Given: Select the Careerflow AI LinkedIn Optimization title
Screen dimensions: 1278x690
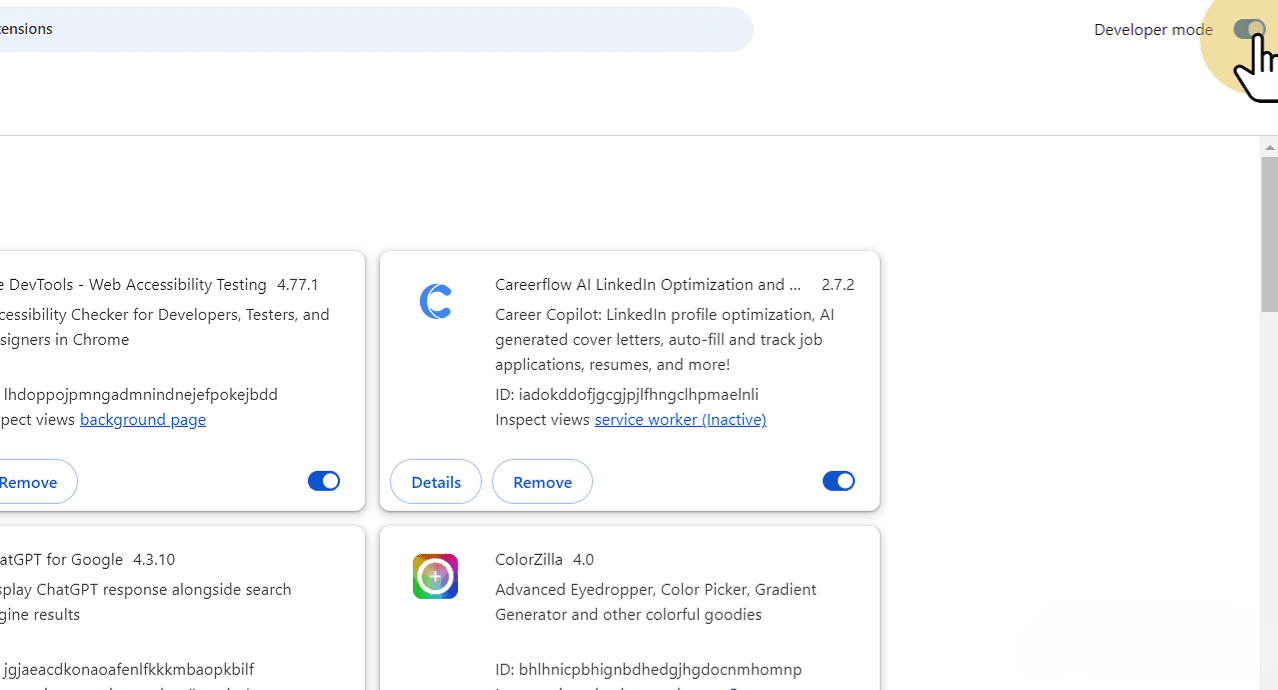Looking at the screenshot, I should pos(648,284).
